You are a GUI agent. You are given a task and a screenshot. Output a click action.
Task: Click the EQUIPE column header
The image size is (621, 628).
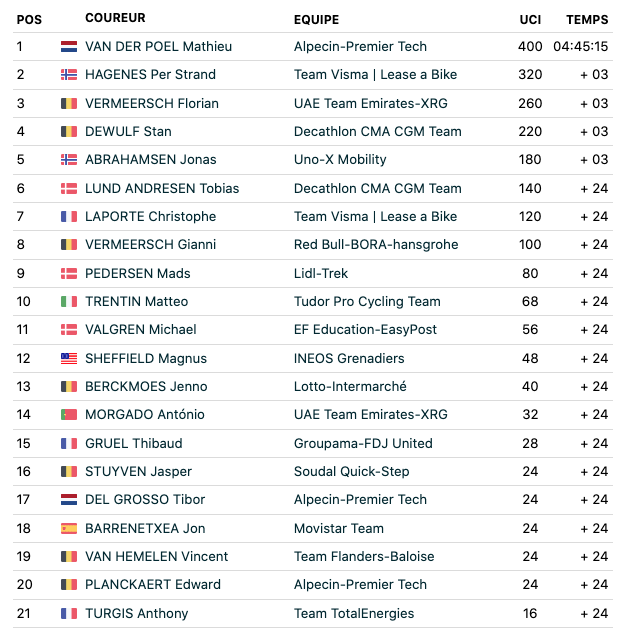click(316, 19)
